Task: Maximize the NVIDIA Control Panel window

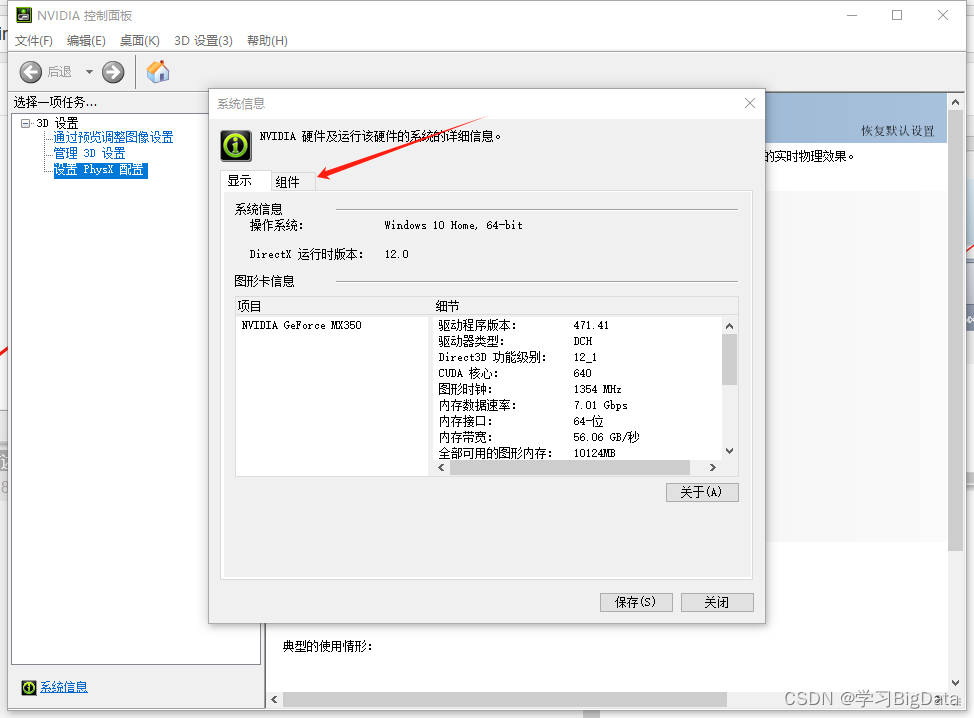Action: pyautogui.click(x=897, y=15)
